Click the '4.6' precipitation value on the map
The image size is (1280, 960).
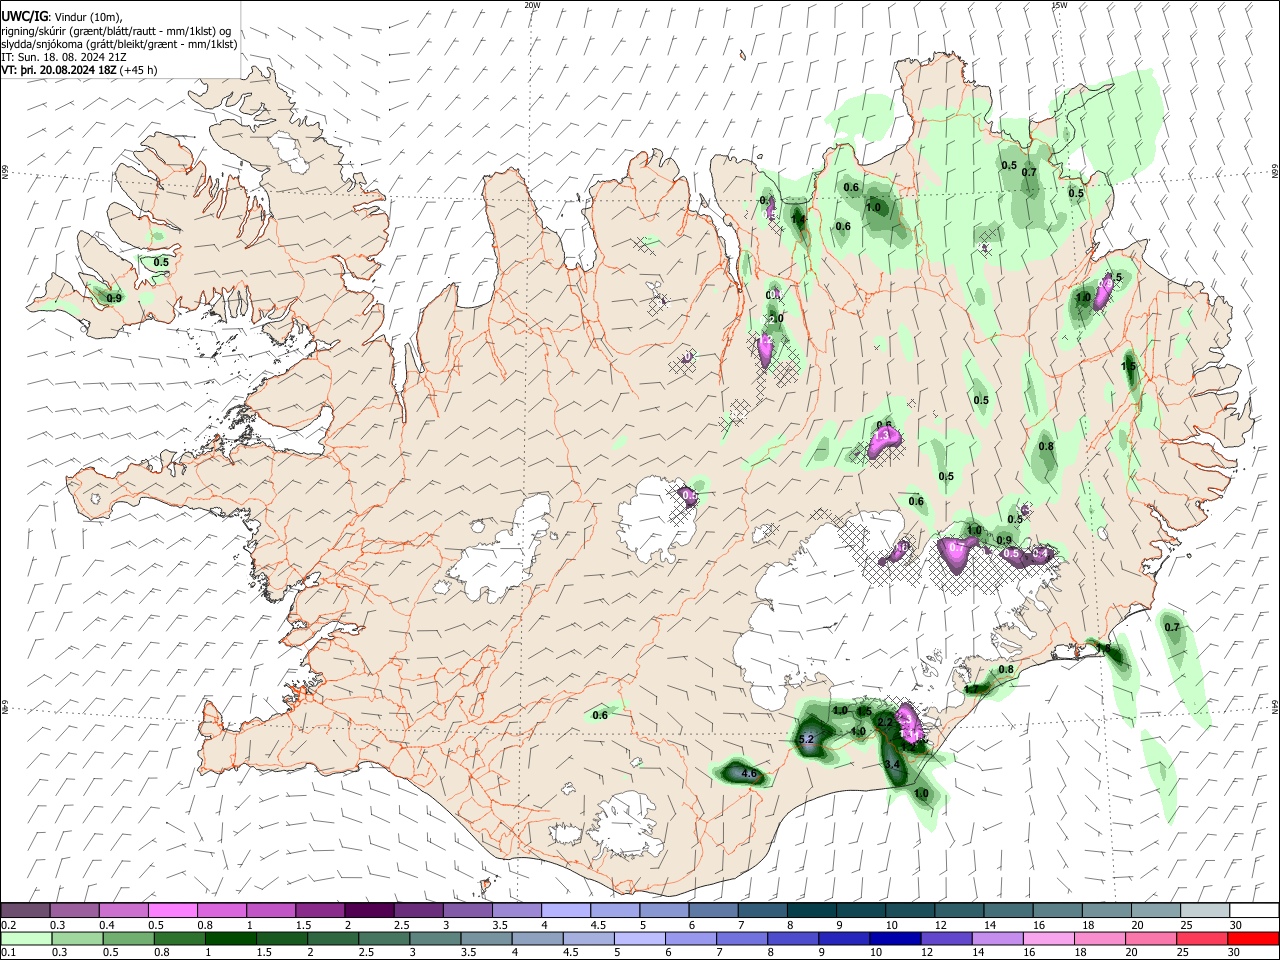(x=749, y=774)
